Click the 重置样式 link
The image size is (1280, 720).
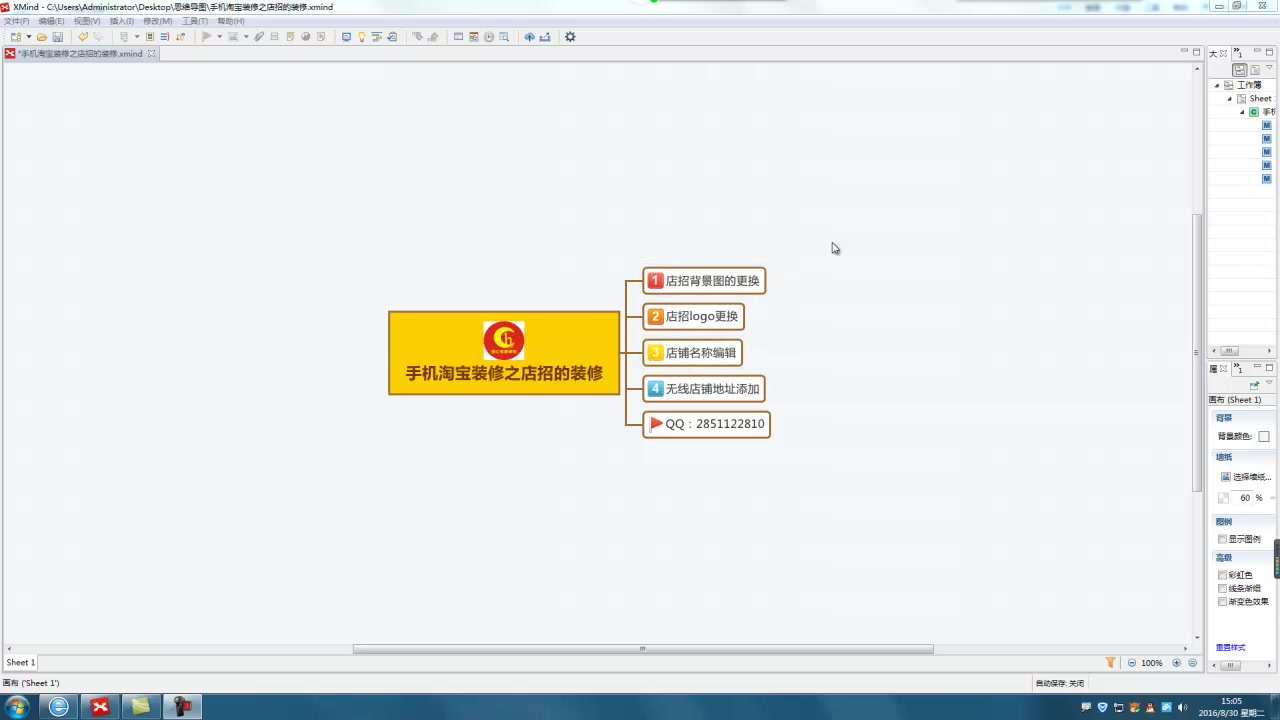pos(1231,648)
